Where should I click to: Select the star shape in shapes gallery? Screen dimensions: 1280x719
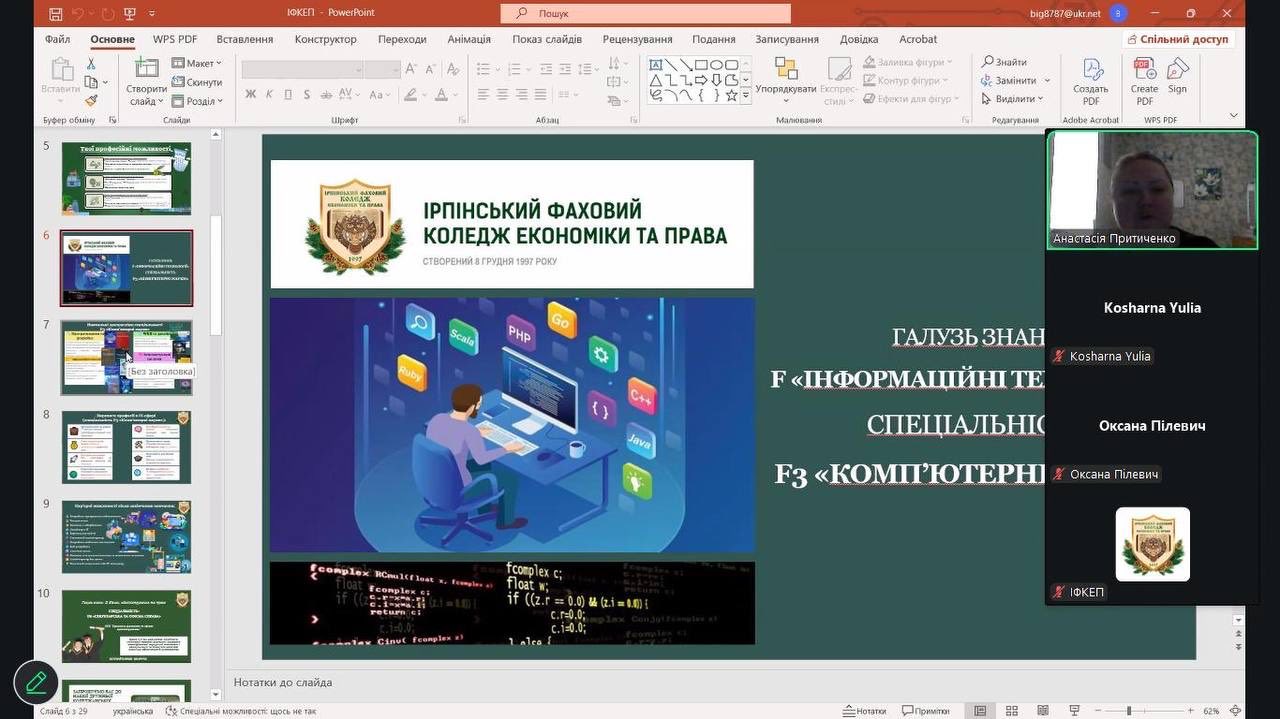tap(731, 96)
